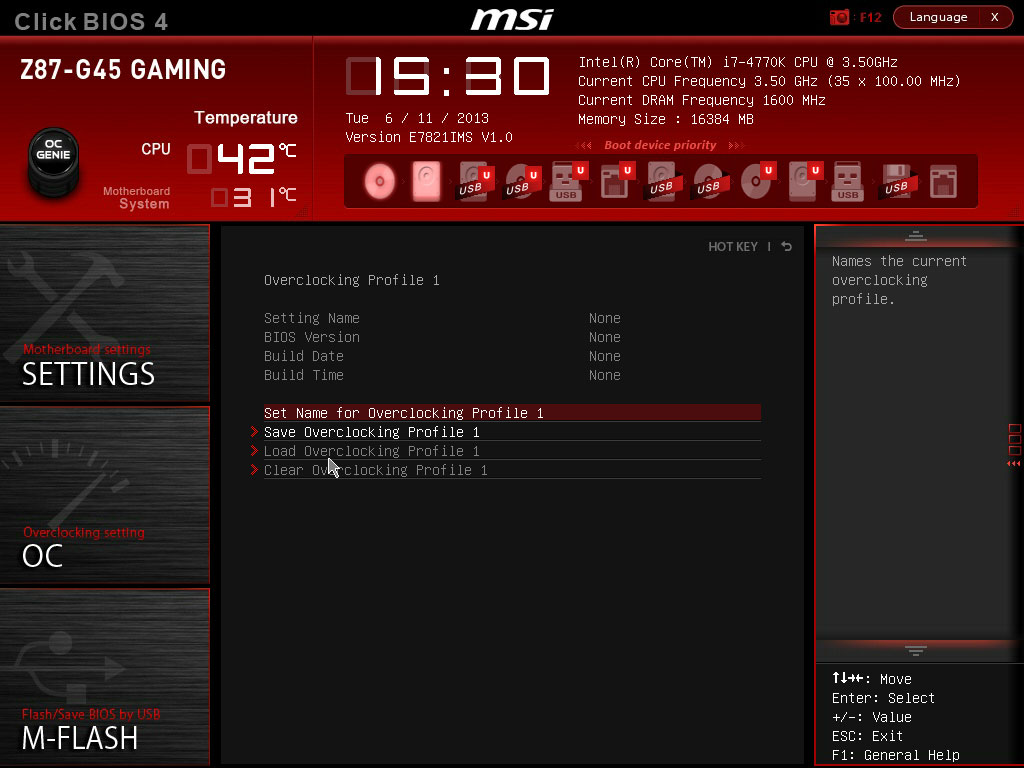
Task: Open the OC overclocking setting menu
Action: point(104,495)
